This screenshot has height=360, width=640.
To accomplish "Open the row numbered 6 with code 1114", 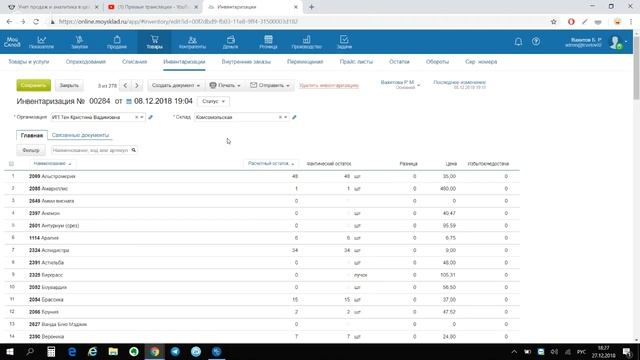I will (262, 238).
